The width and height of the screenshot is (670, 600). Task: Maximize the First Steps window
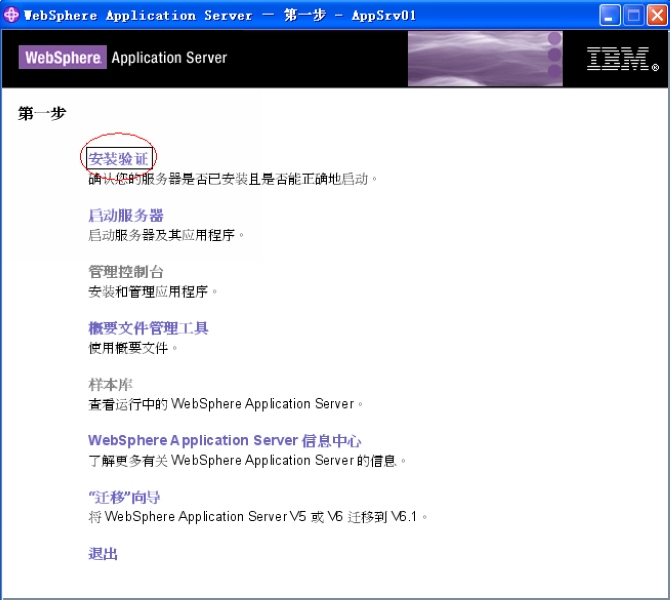[x=633, y=16]
